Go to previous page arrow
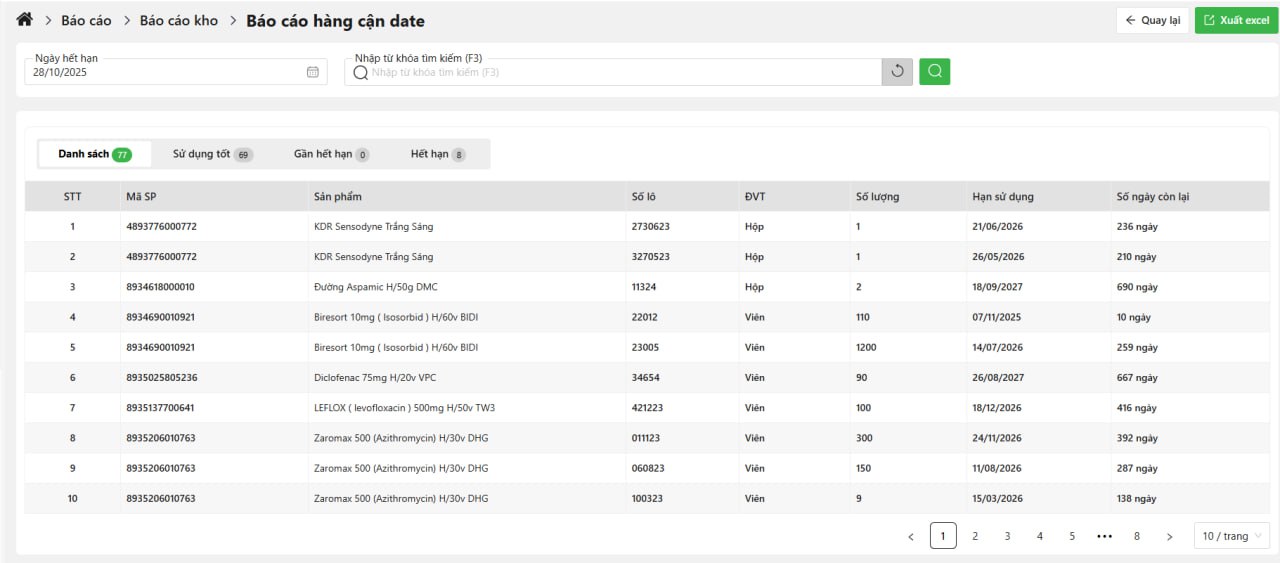The height and width of the screenshot is (563, 1280). [910, 536]
